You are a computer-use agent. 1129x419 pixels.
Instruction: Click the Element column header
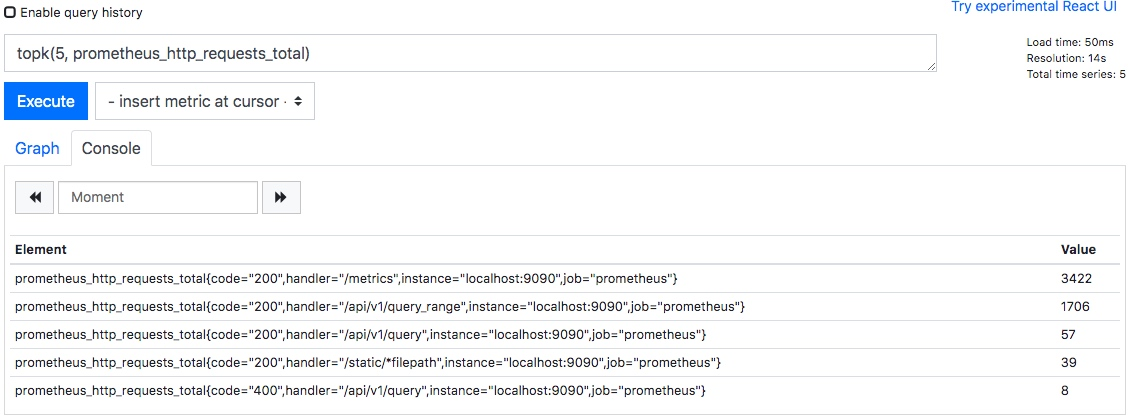(41, 249)
